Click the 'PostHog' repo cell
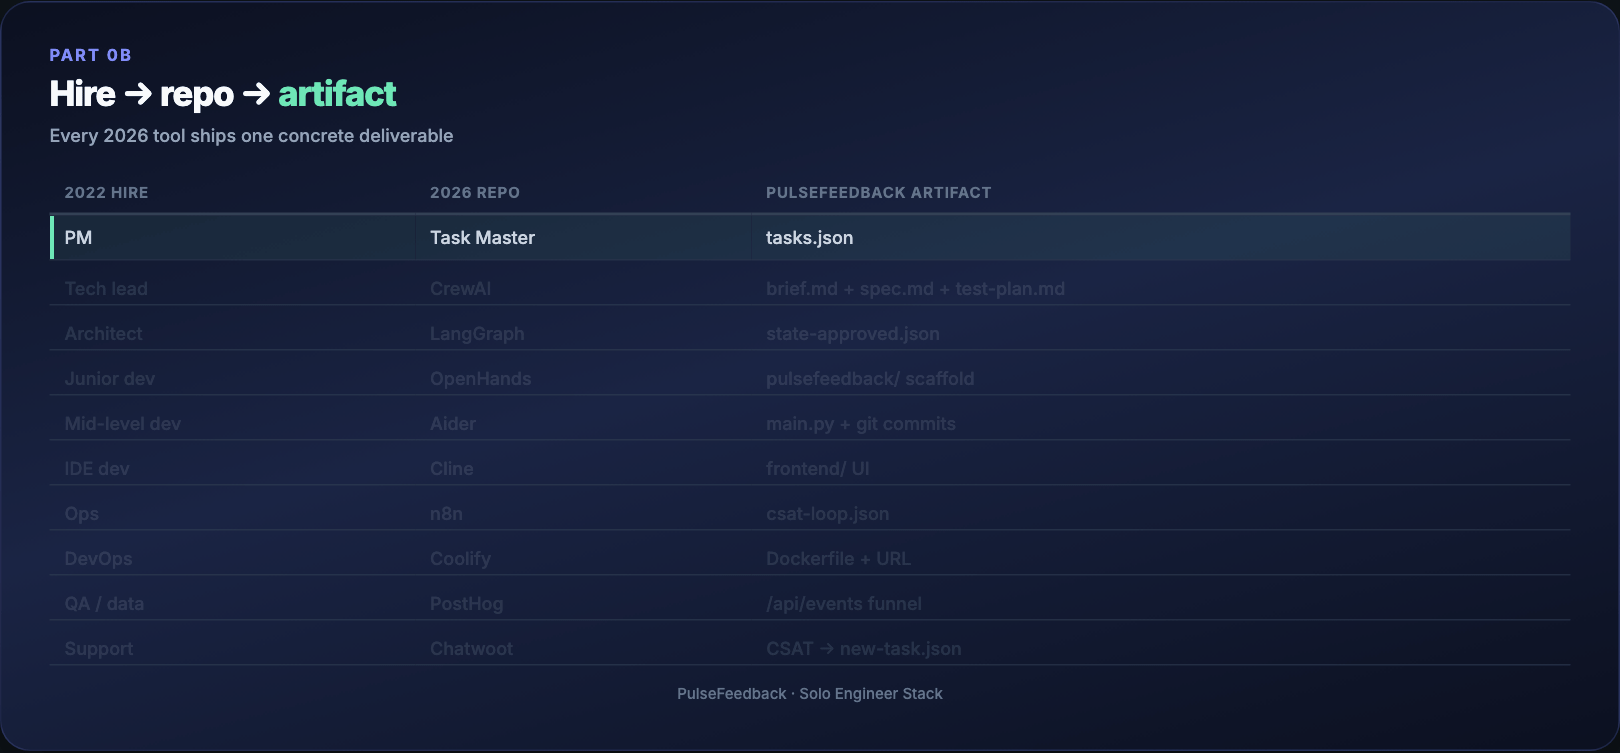The height and width of the screenshot is (753, 1620). (466, 604)
